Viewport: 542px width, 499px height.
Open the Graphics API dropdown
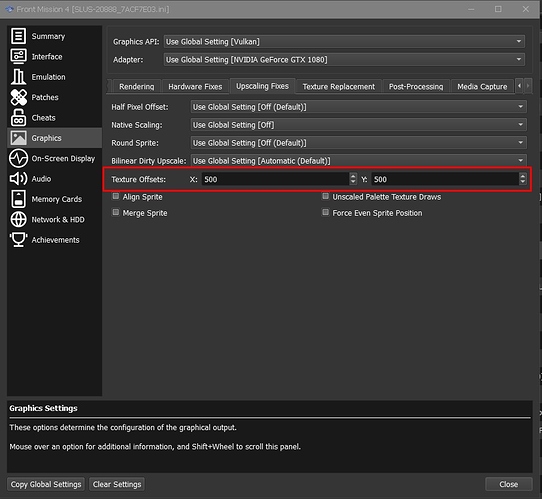click(x=344, y=42)
